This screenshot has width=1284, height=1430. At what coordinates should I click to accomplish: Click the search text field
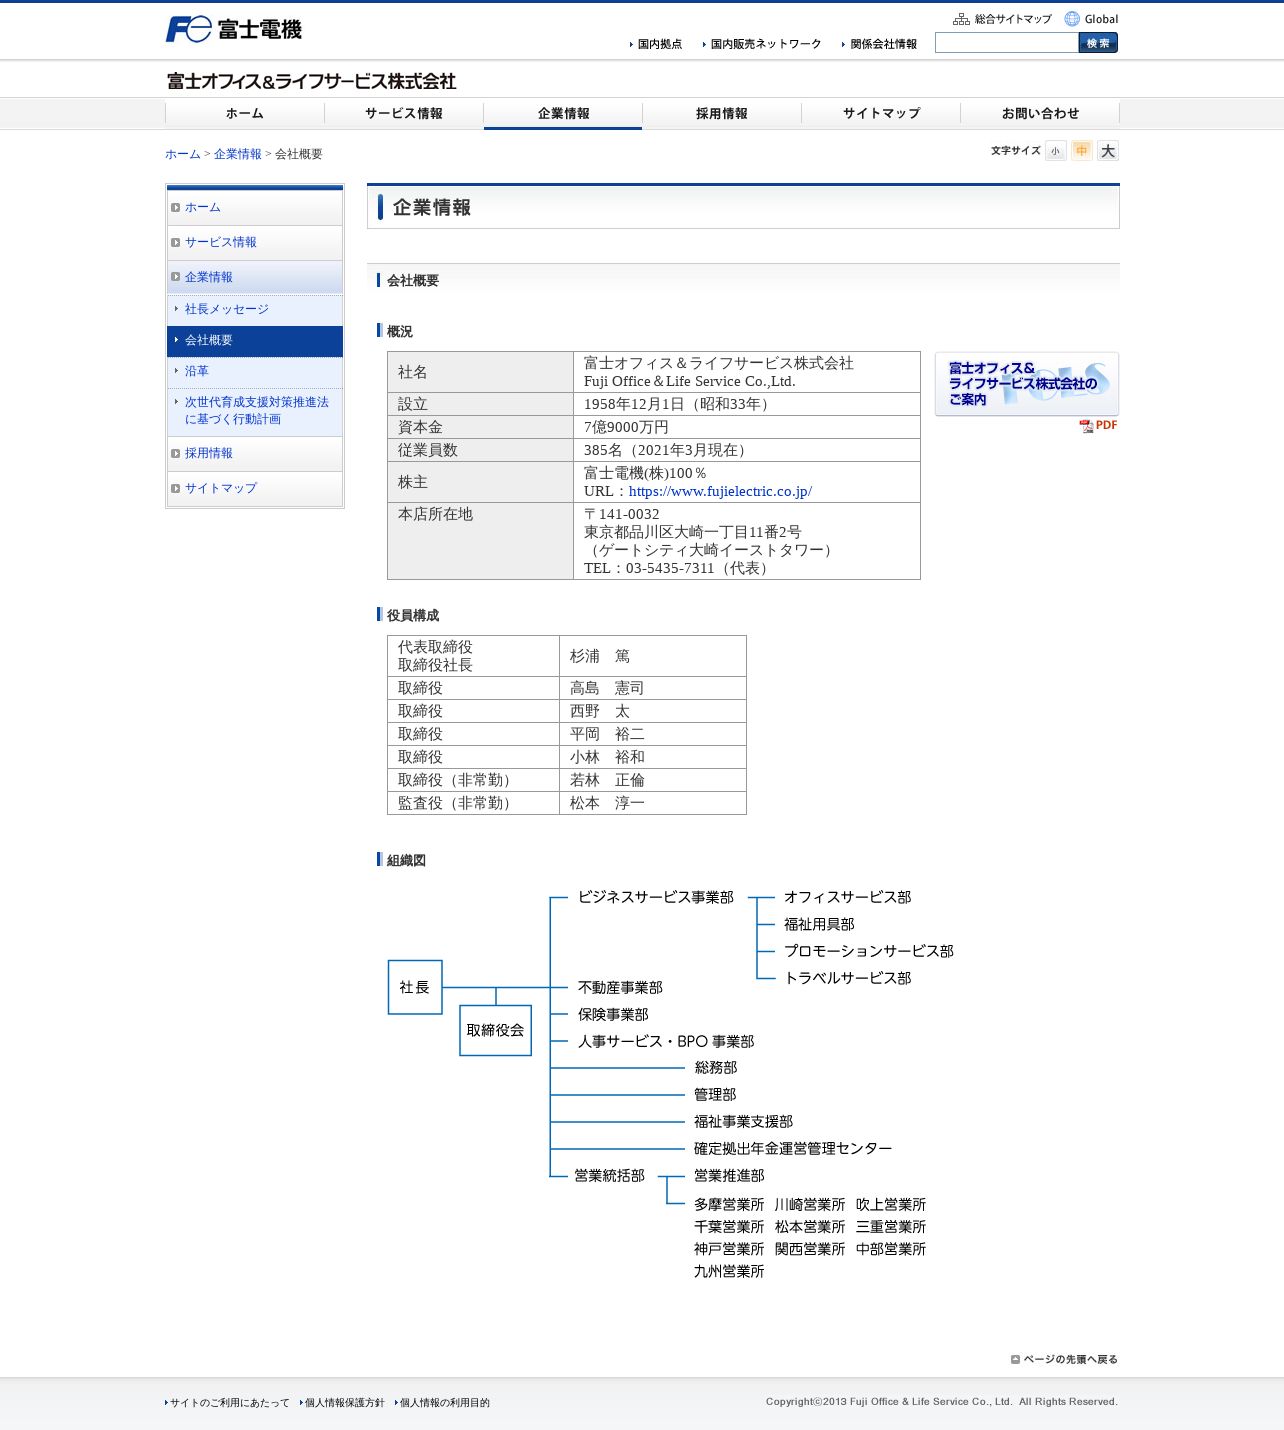(x=1007, y=43)
